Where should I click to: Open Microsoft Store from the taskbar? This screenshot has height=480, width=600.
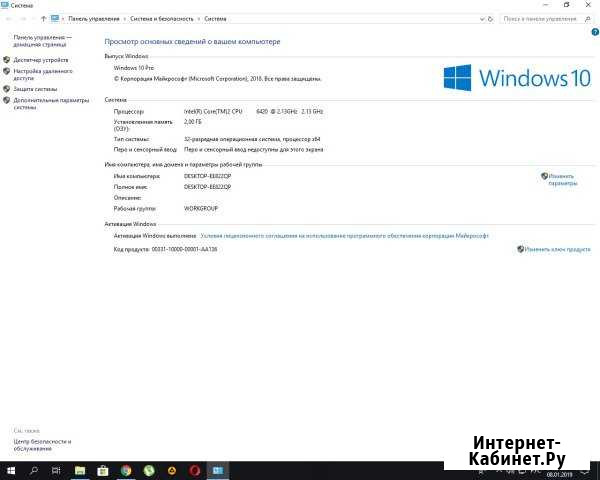[x=103, y=470]
